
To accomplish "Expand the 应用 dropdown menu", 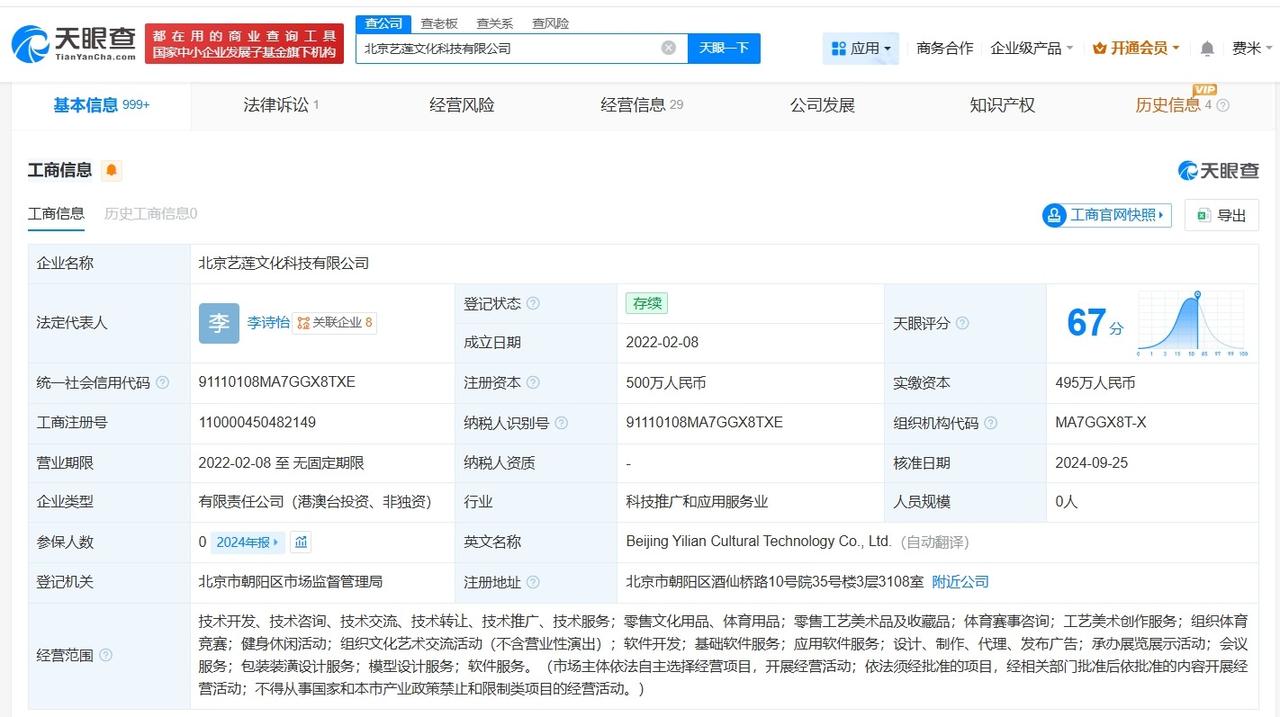I will pyautogui.click(x=861, y=48).
